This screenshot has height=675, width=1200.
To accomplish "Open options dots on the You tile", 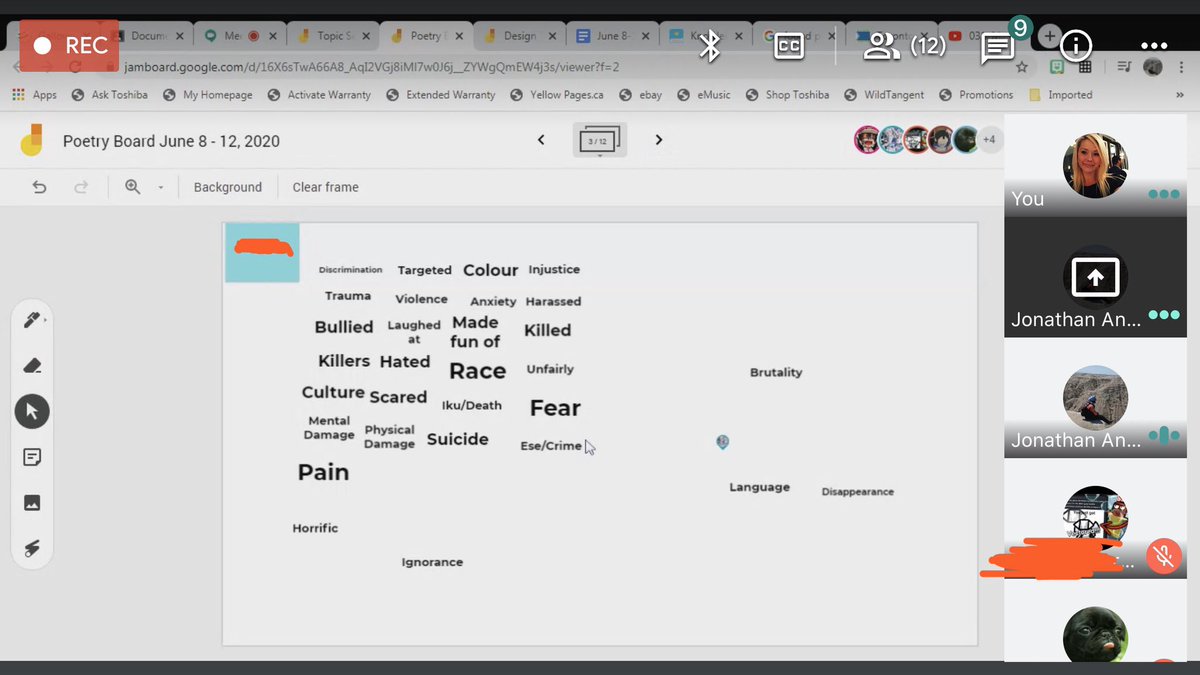I will (1163, 194).
